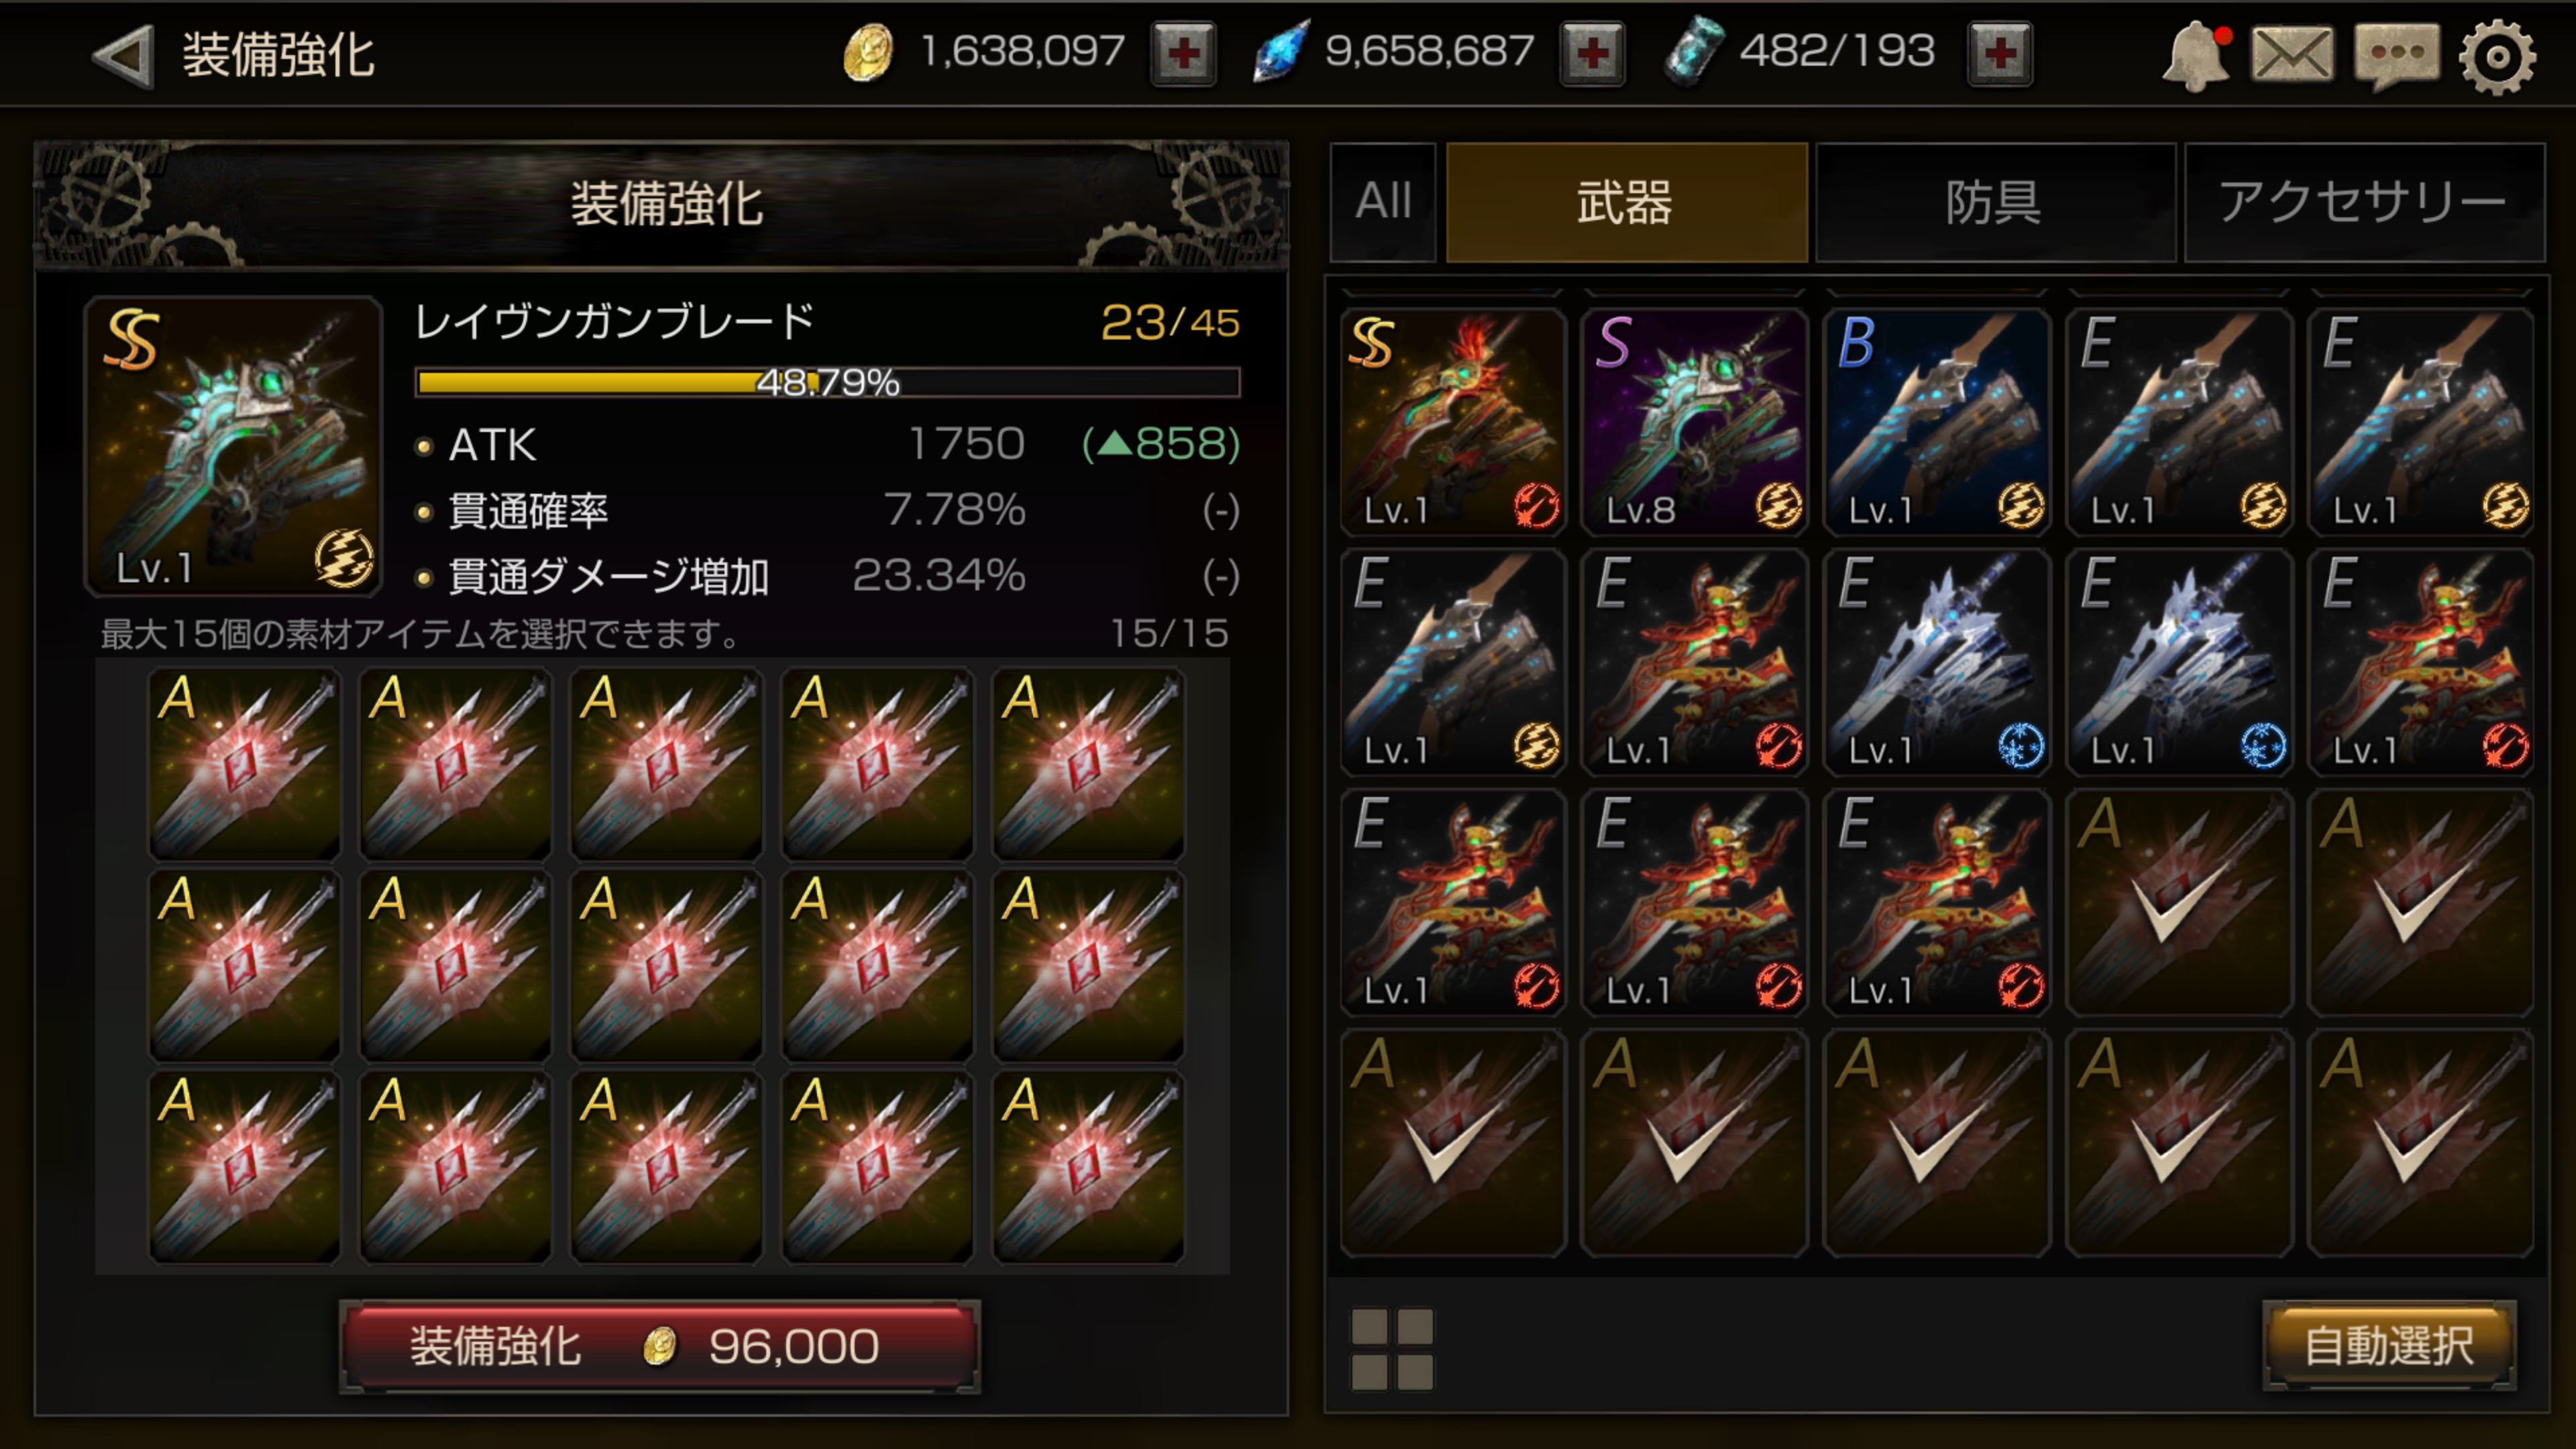Click the 48.79% experience progress bar
The width and height of the screenshot is (2576, 1449).
828,382
